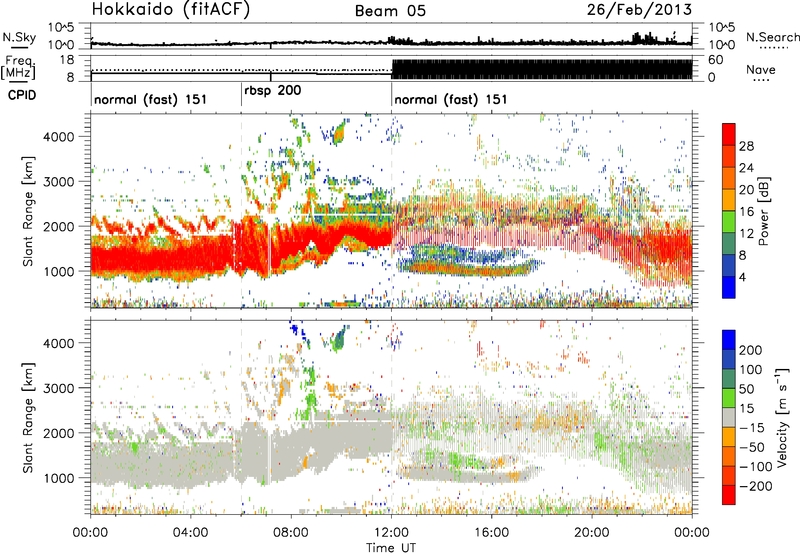Select the "N.Sky" legend label
This screenshot has width=800, height=554.
(x=19, y=37)
